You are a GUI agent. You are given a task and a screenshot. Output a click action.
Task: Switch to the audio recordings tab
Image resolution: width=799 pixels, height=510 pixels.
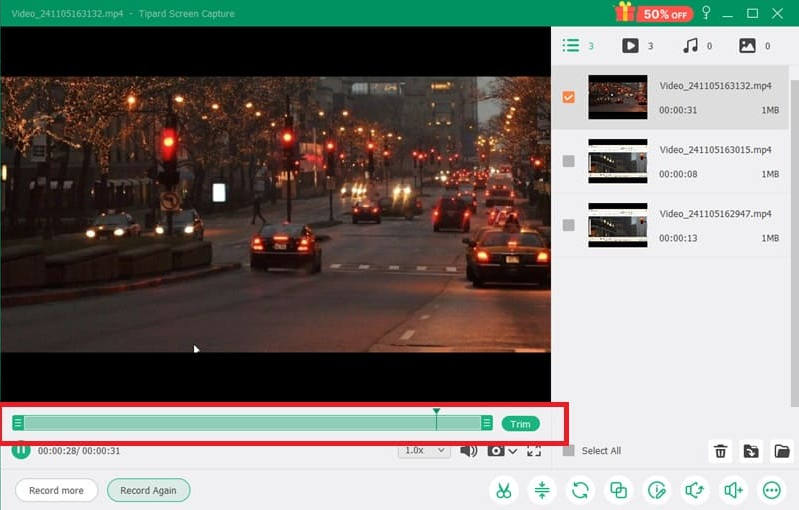tap(690, 45)
